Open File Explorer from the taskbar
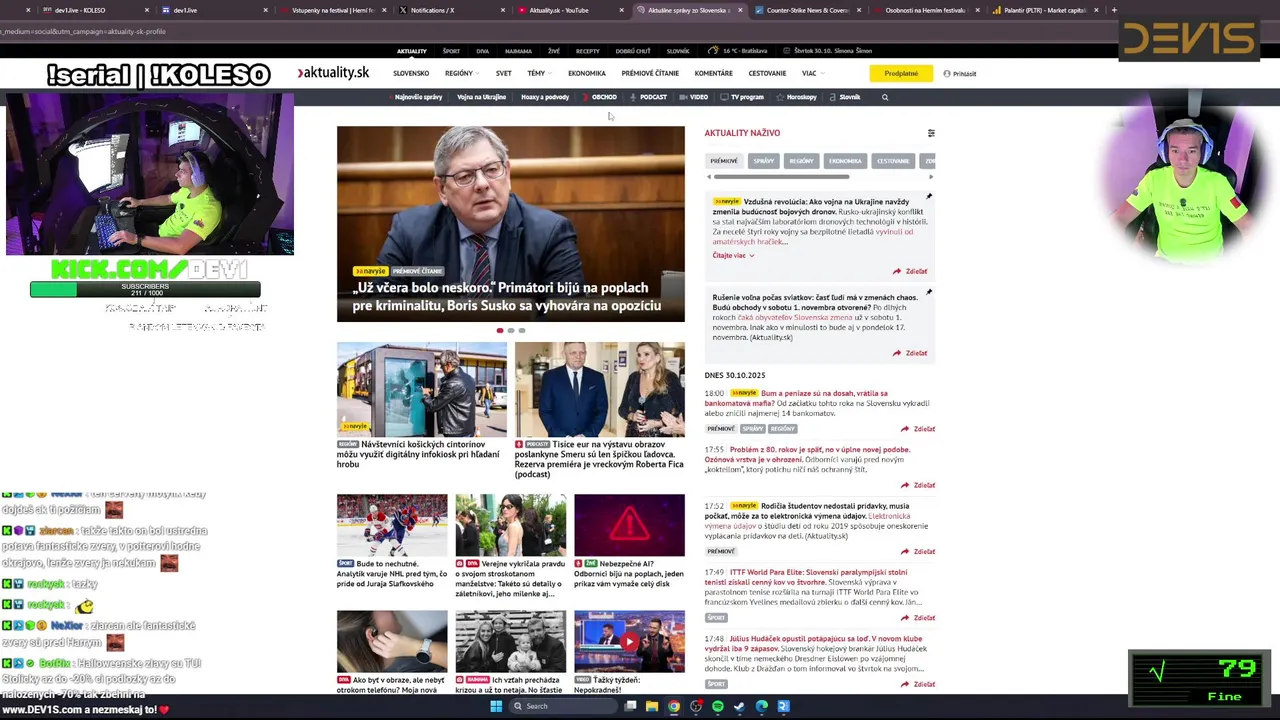Screen dimensions: 1280x720 652,706
